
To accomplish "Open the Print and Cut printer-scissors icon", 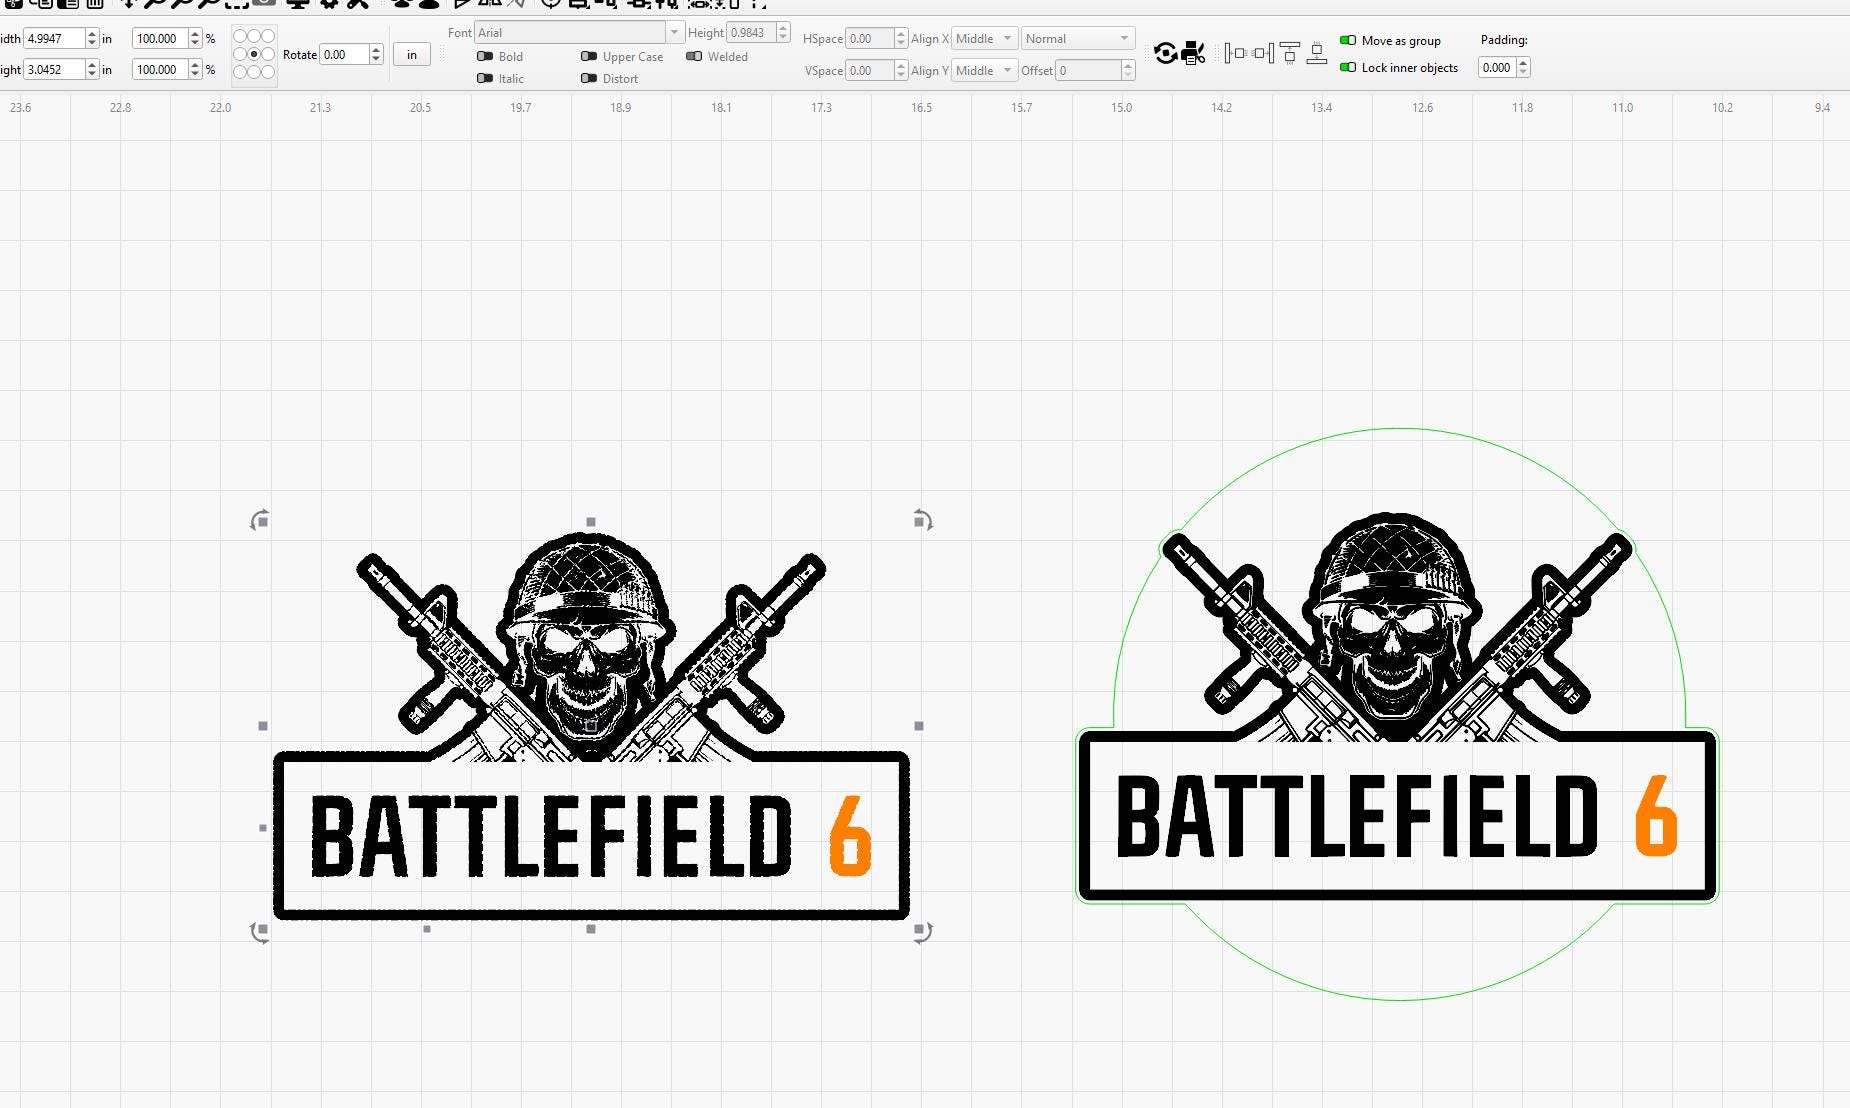I will pos(1193,53).
